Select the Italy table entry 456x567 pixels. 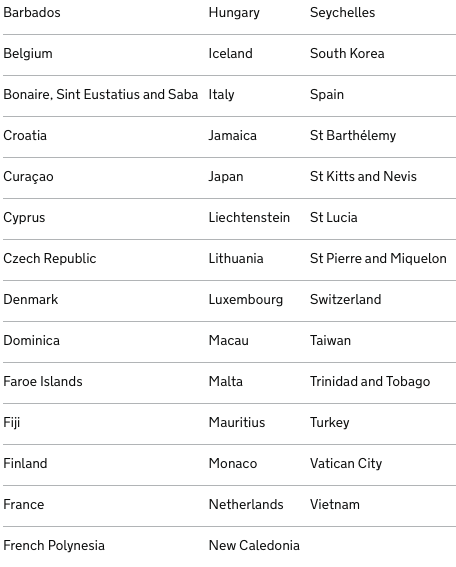221,95
